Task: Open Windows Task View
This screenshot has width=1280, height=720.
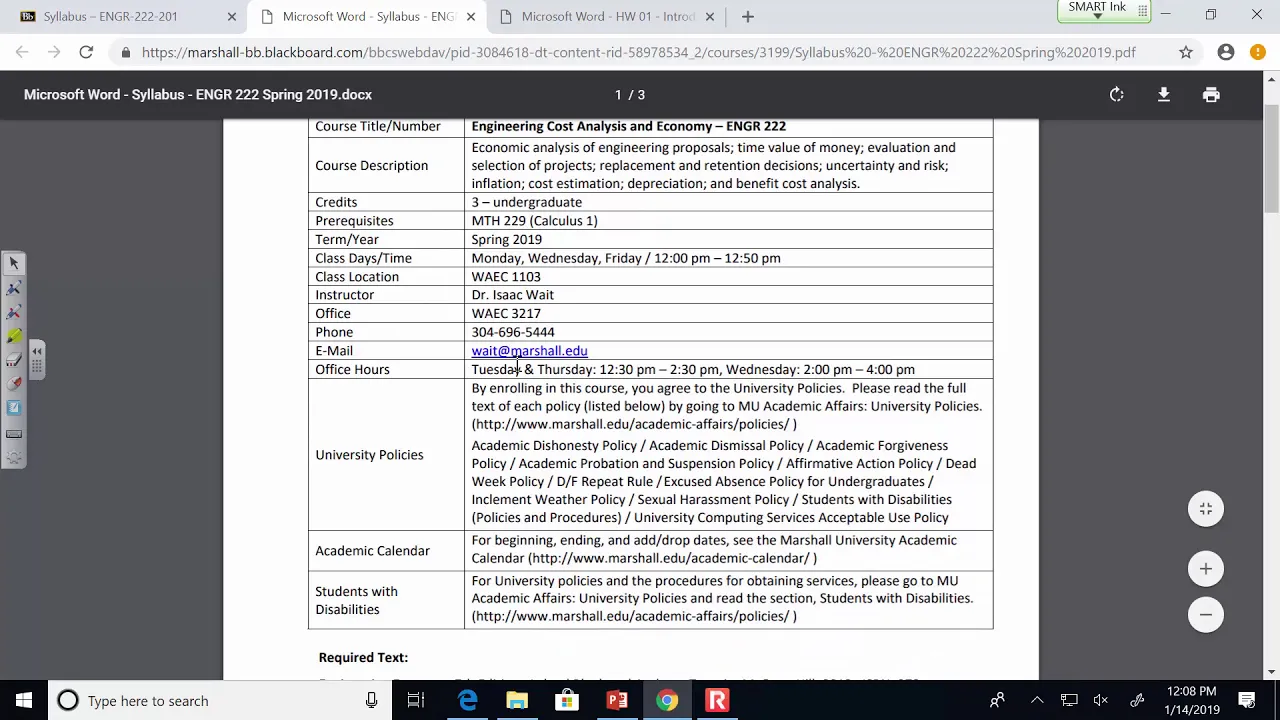Action: click(x=416, y=701)
